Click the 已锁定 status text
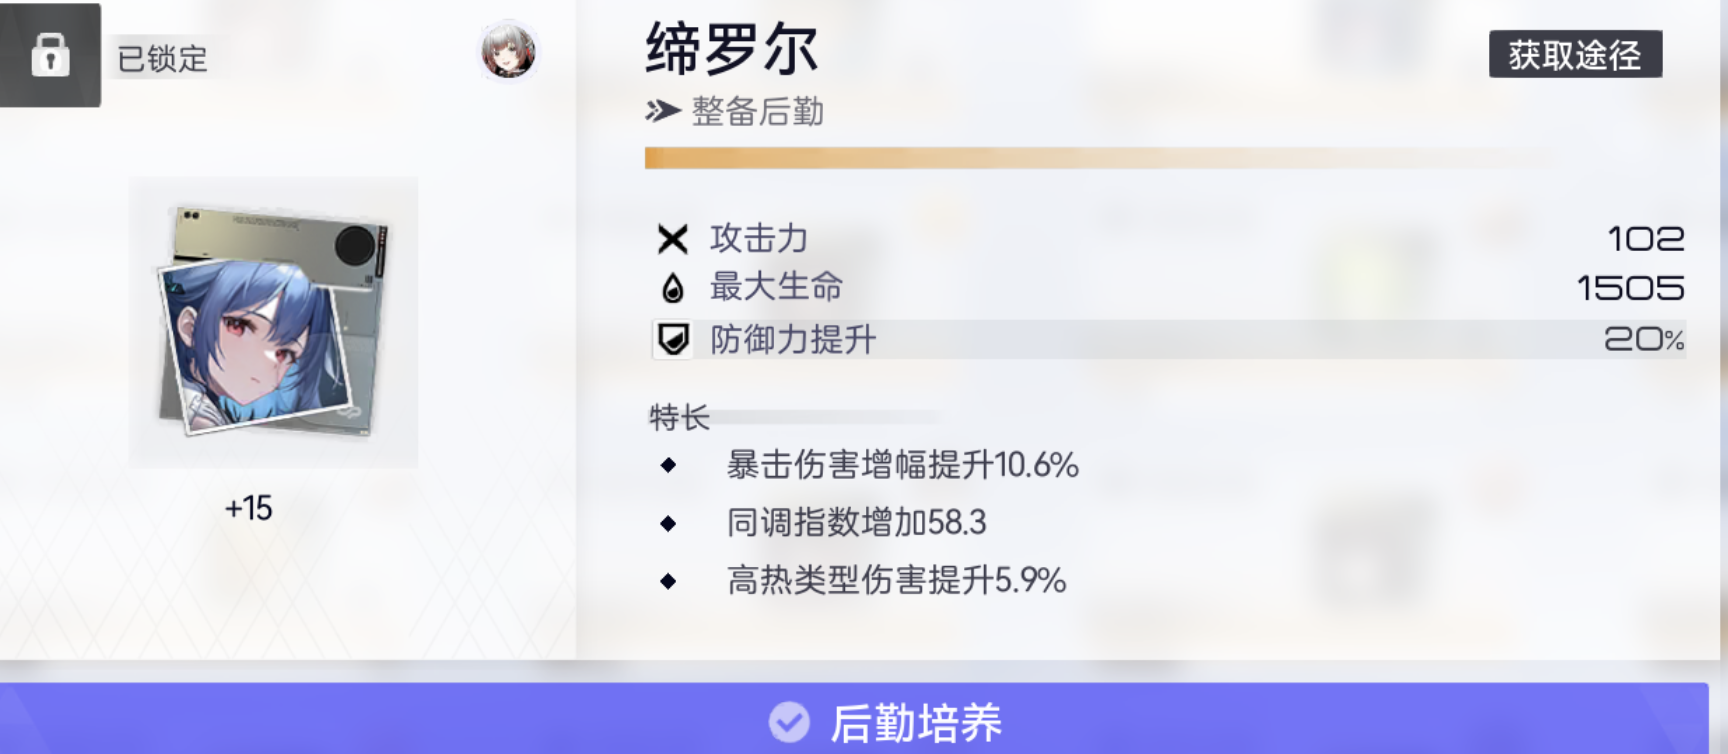Screen dimensions: 1728x754 (x=162, y=58)
